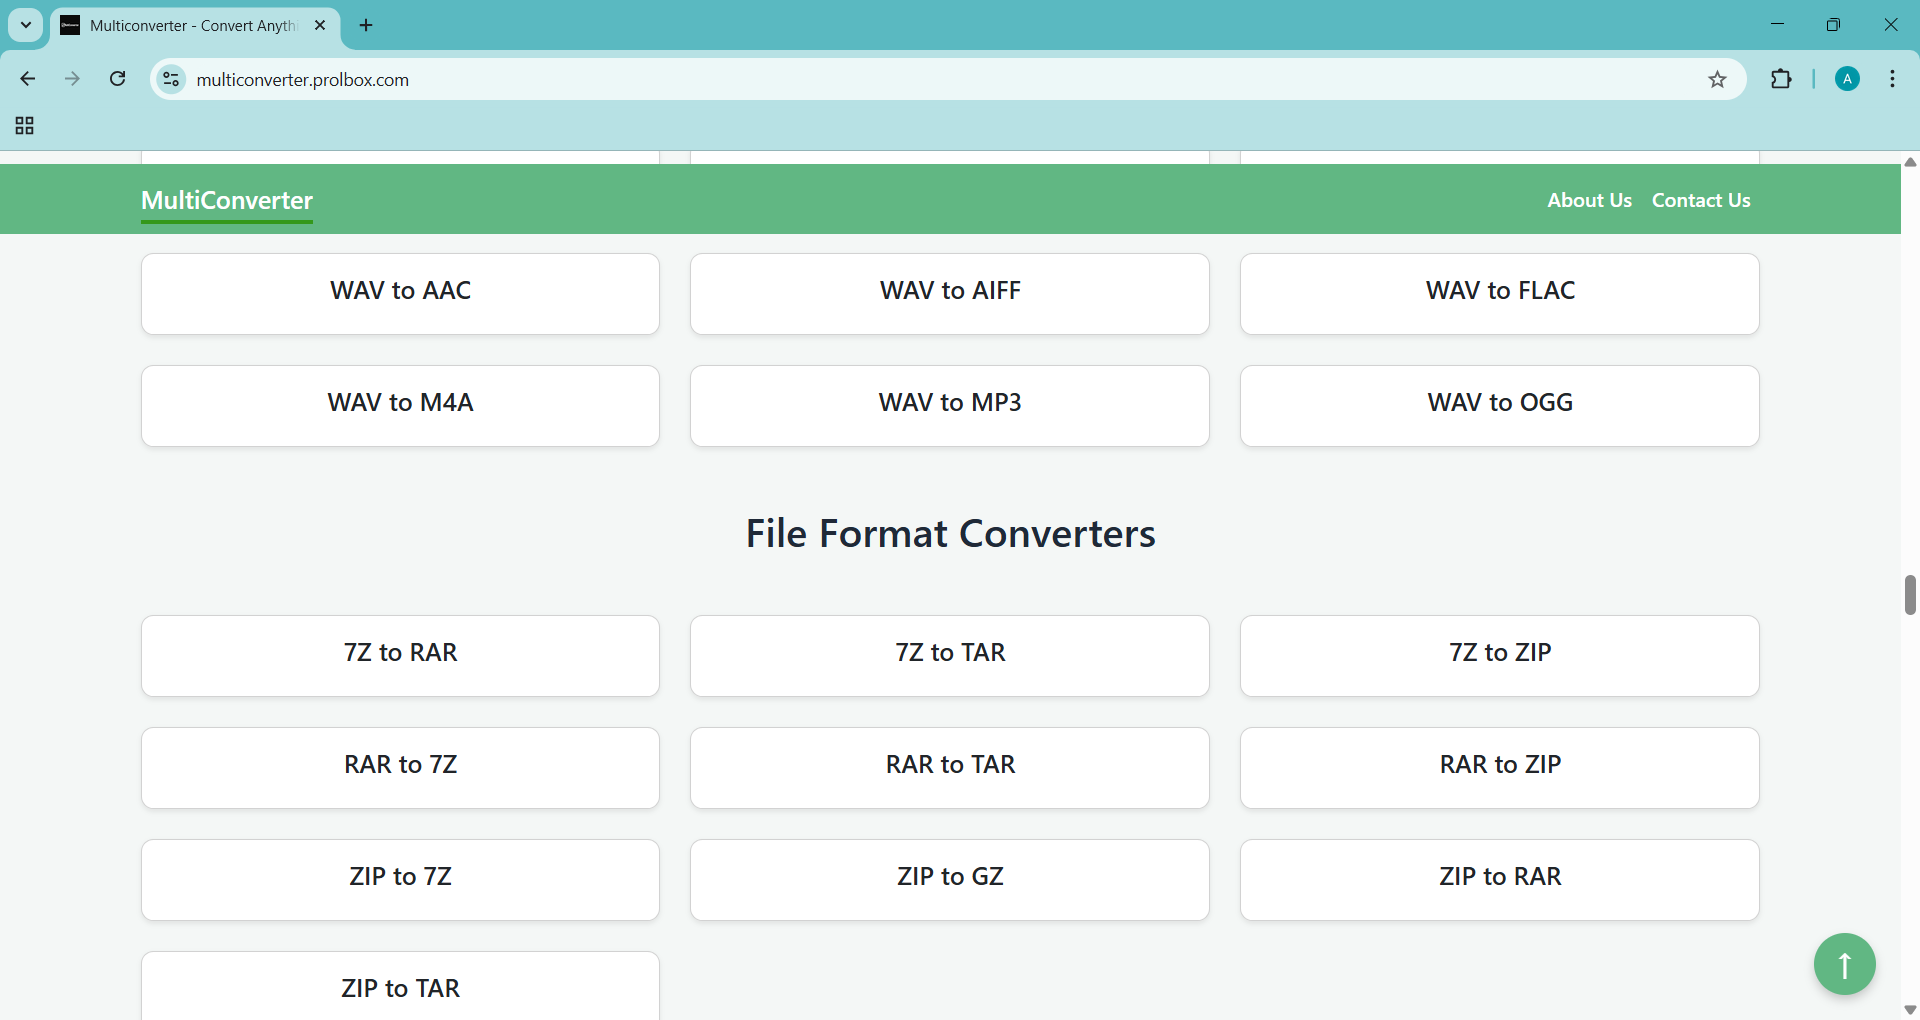Go back to the previous page
1920x1020 pixels.
pyautogui.click(x=28, y=79)
